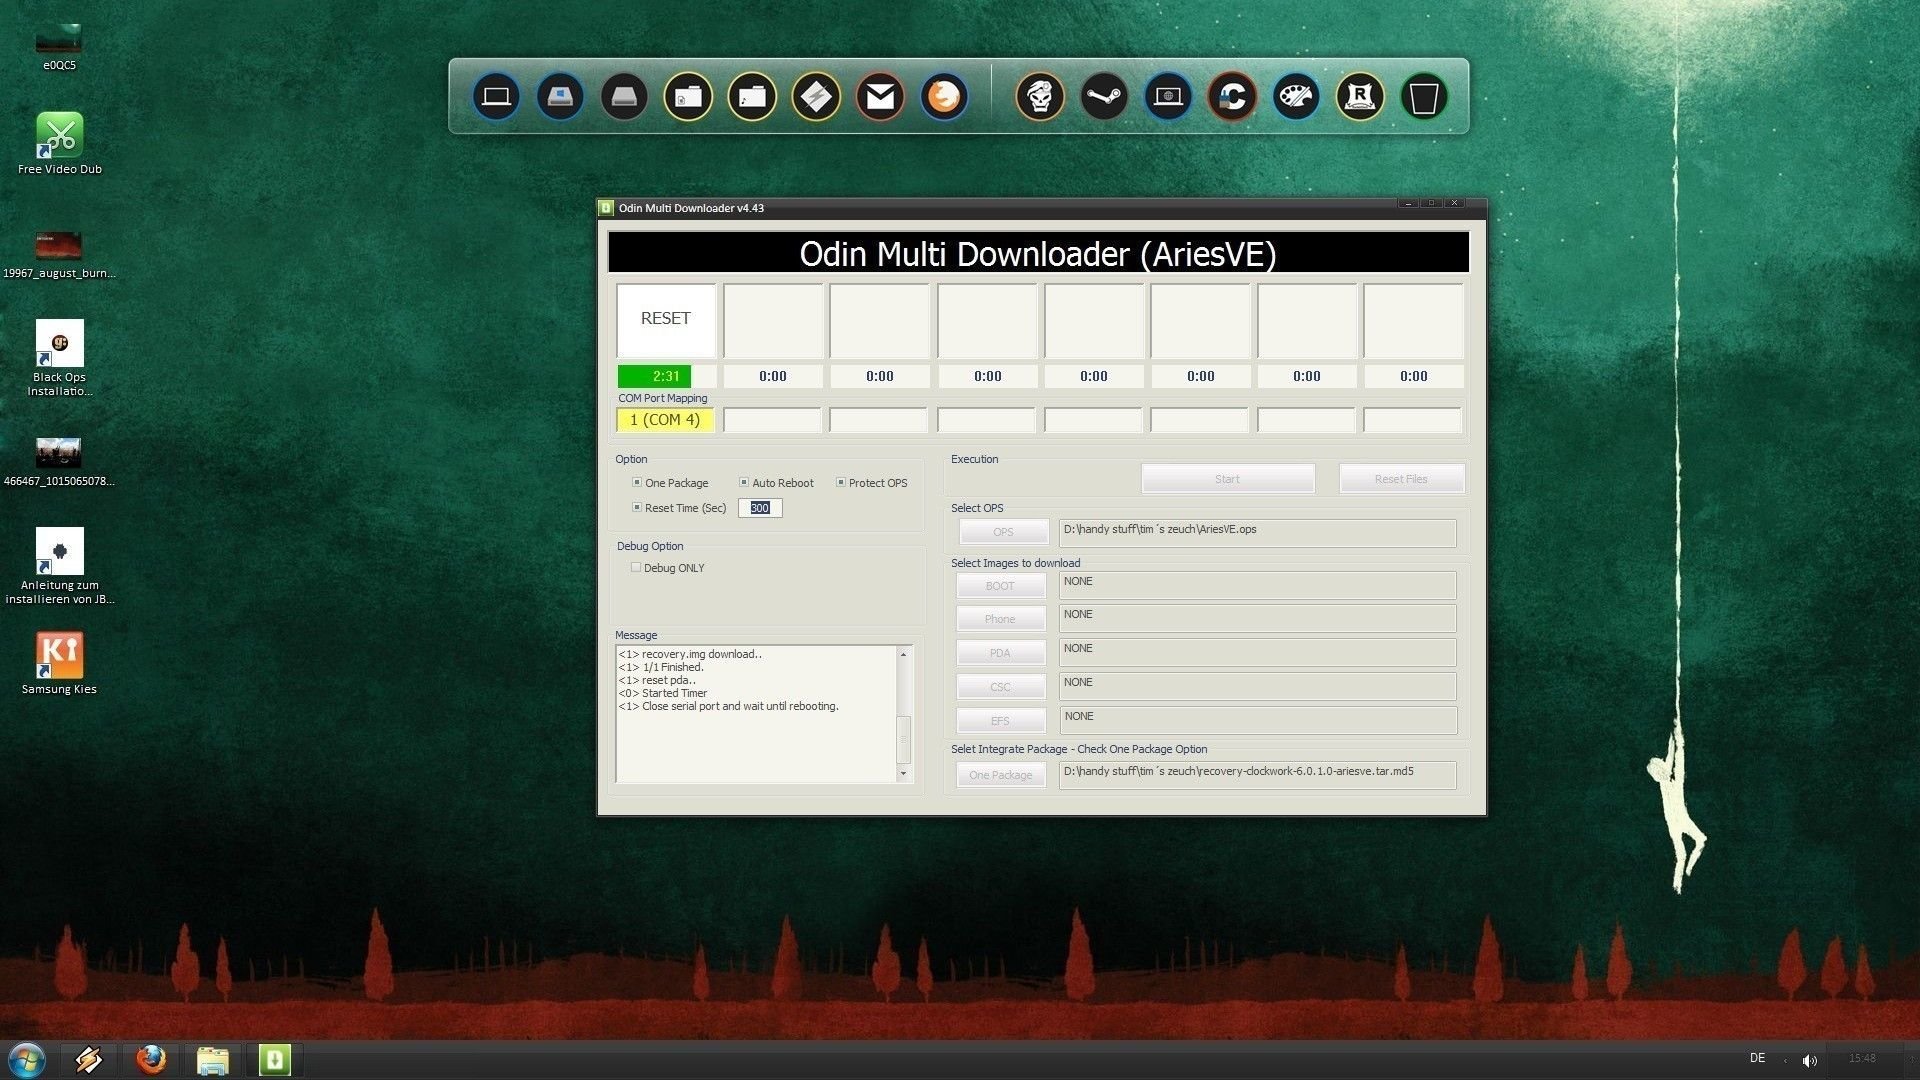Open the 466467_1015065078 desktop image
Screen dimensions: 1920x1080
[59, 461]
